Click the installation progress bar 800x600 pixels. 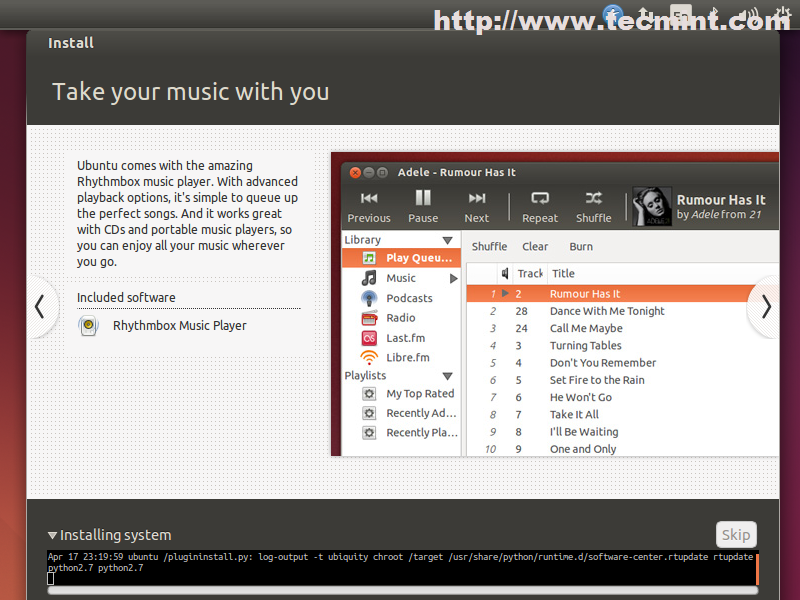click(403, 591)
